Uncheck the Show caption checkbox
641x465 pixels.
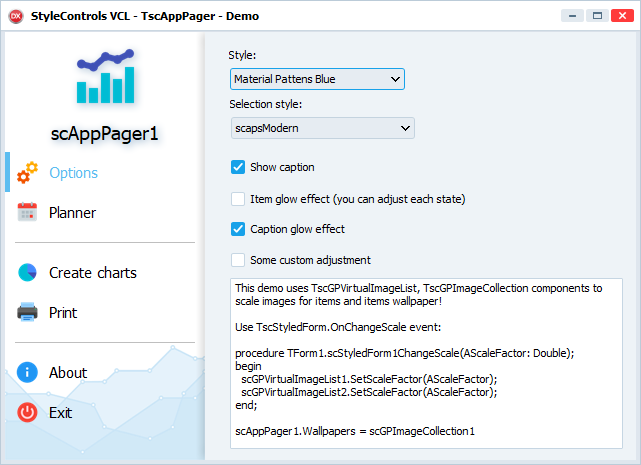click(238, 167)
